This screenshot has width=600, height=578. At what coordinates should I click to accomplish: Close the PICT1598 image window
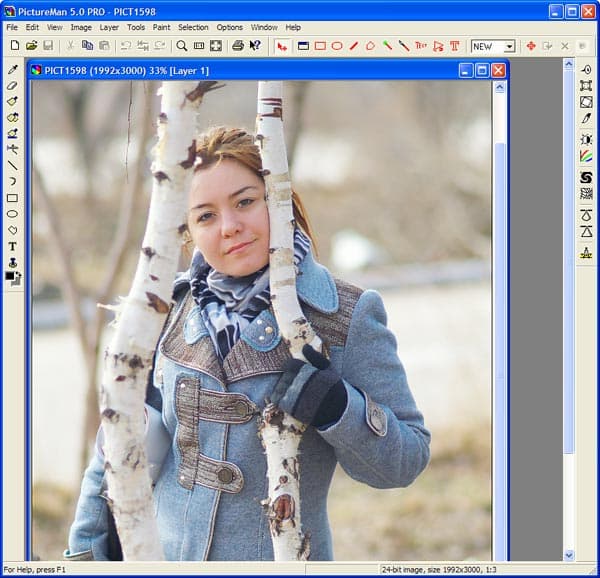(498, 70)
